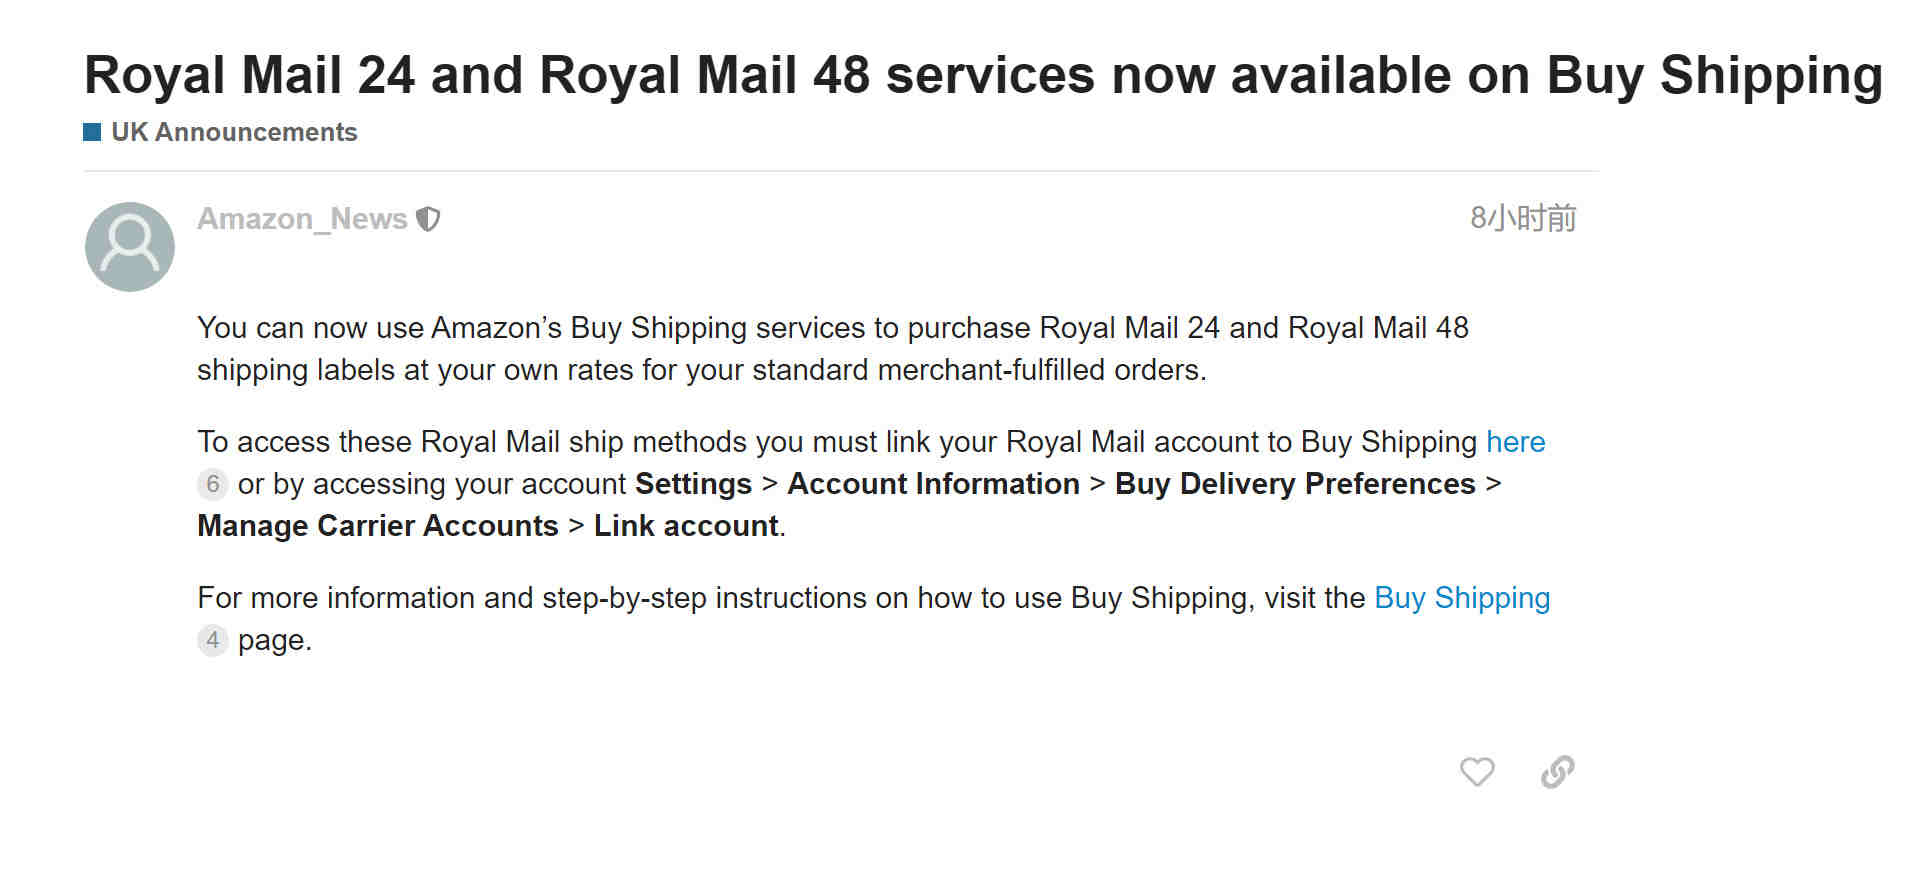
Task: Click the moderator shield icon beside Amazon_News
Action: 428,219
